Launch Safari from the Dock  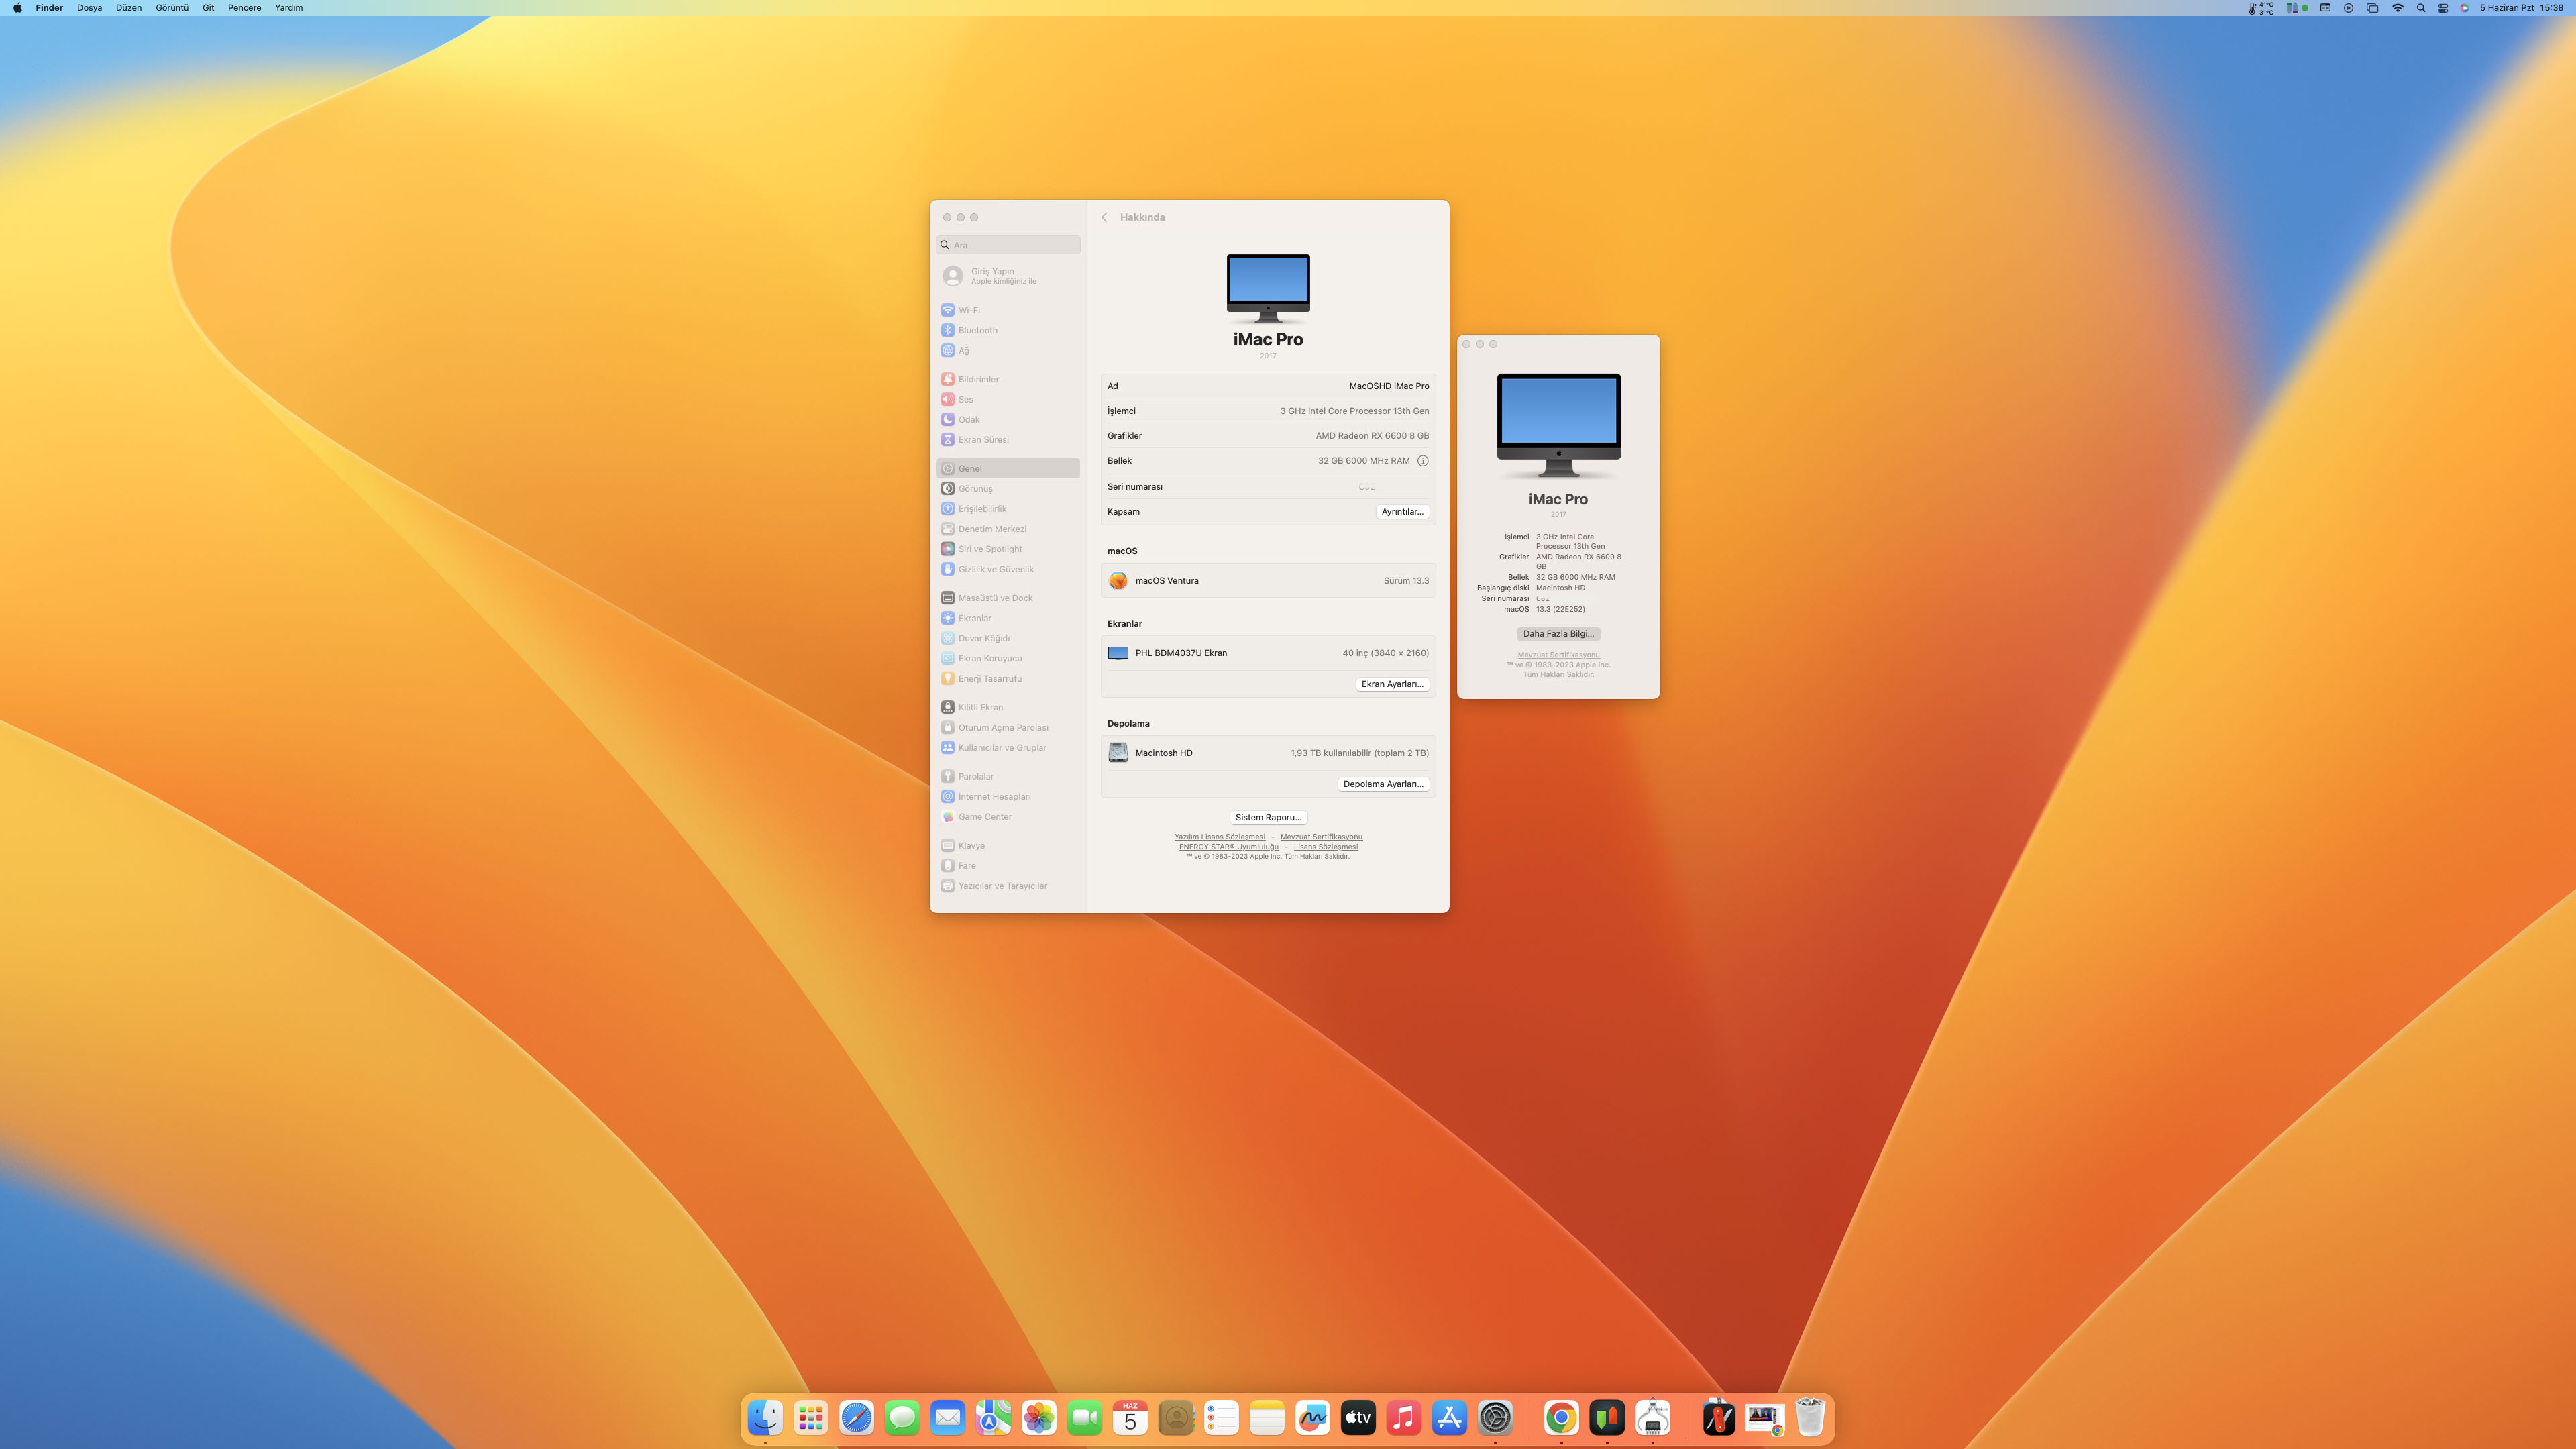tap(856, 1417)
